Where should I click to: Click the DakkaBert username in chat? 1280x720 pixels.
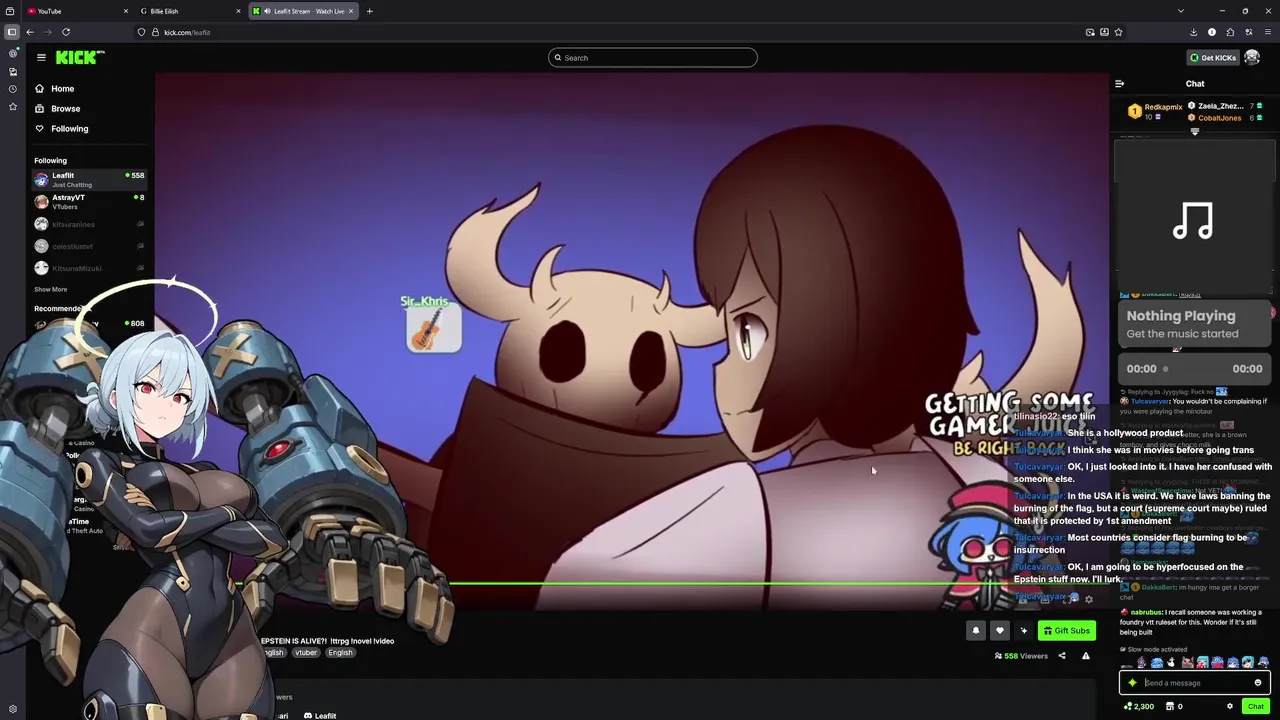1159,587
